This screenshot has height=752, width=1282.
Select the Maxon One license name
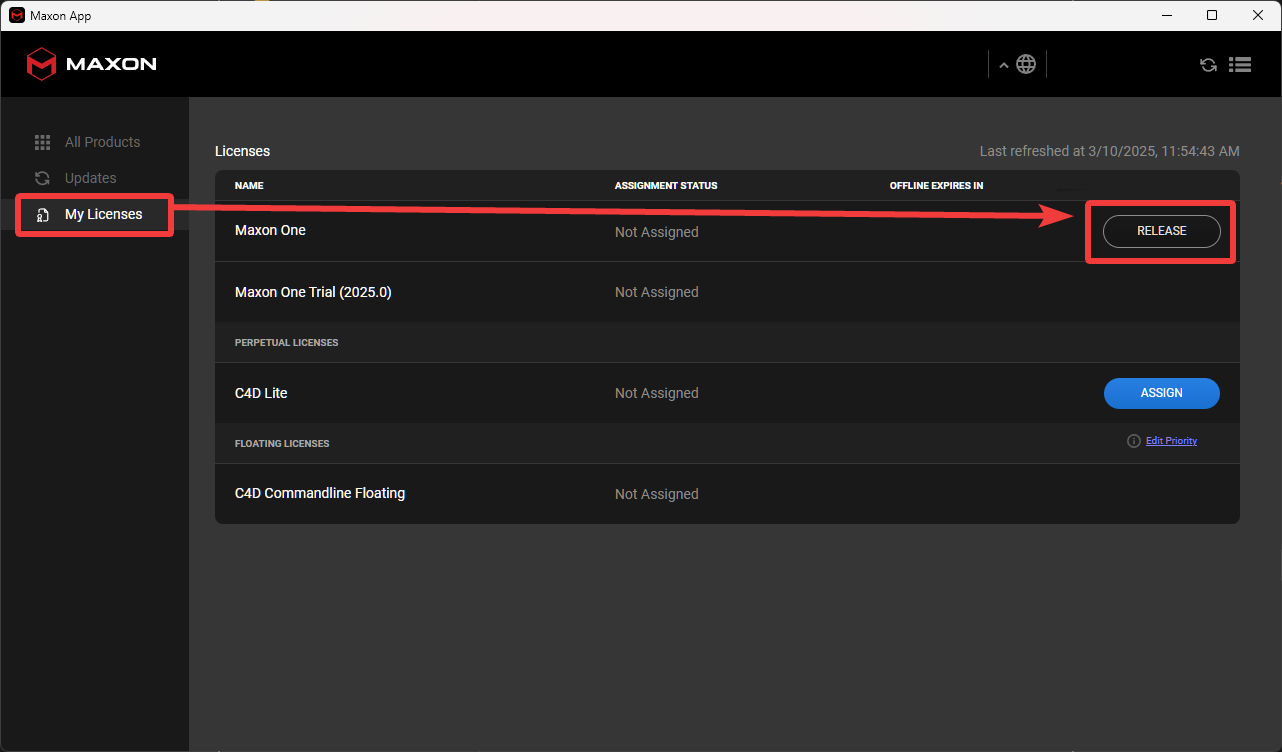[x=270, y=230]
